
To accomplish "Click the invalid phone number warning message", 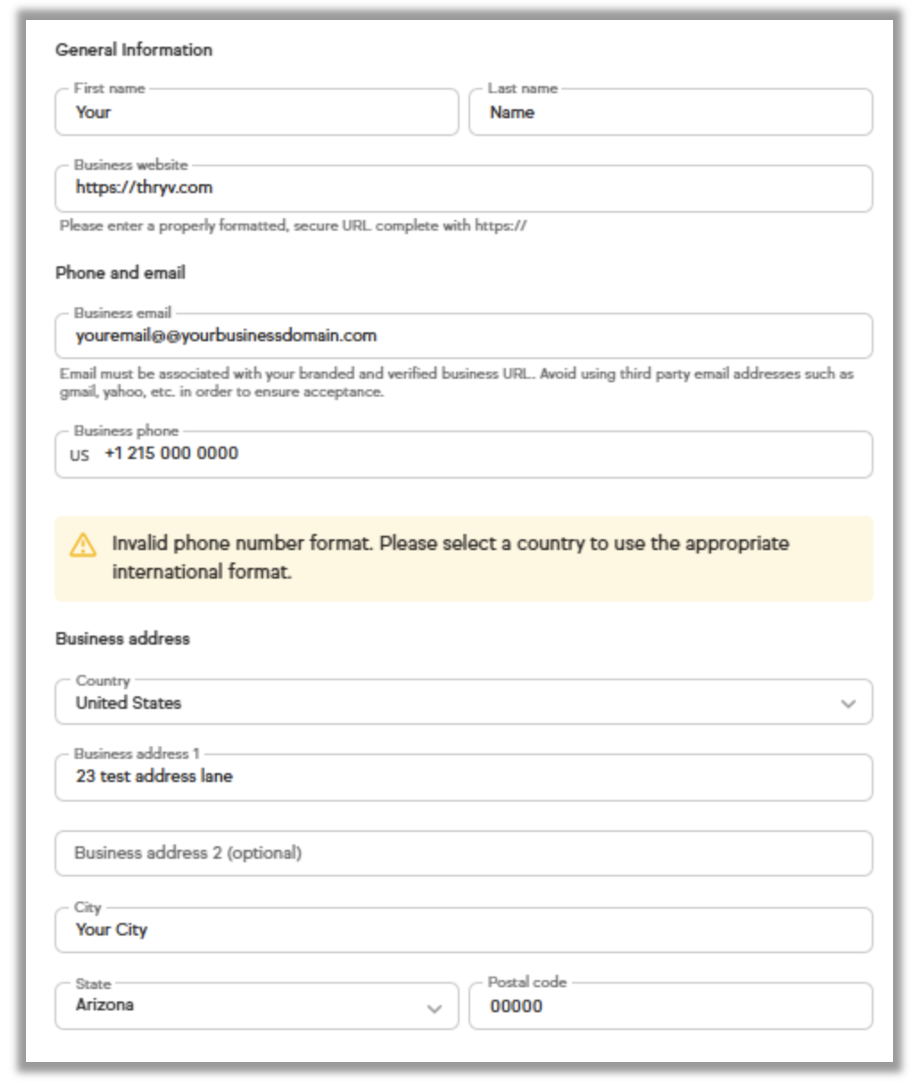I will tap(450, 558).
